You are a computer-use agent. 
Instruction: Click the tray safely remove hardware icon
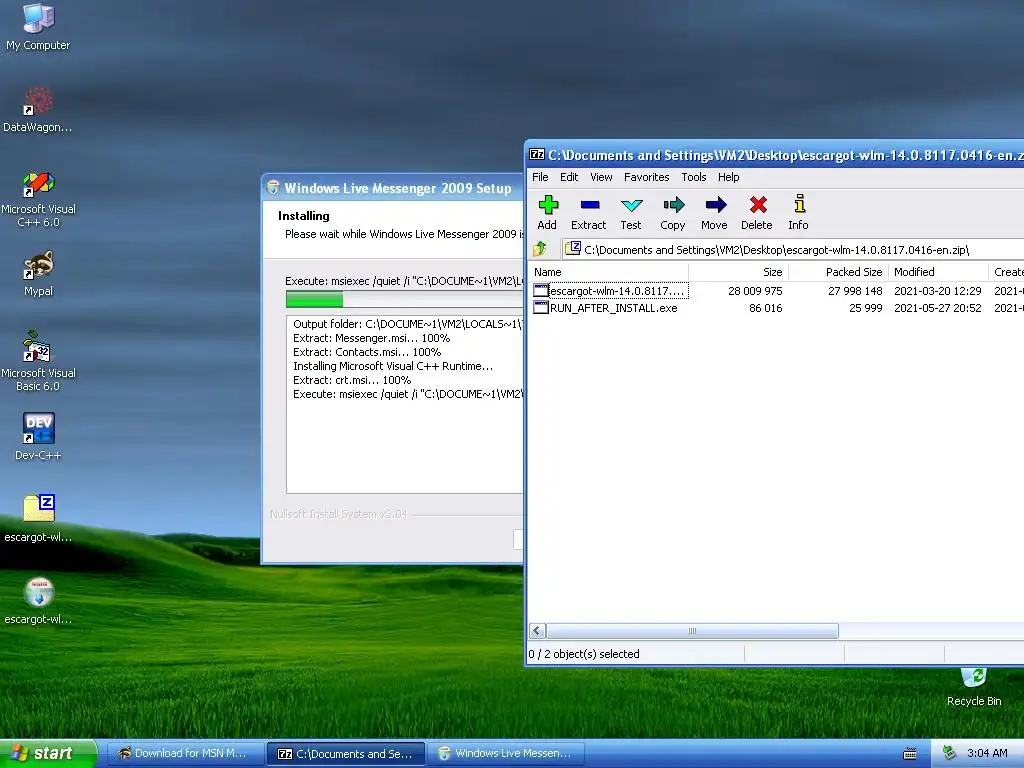950,754
